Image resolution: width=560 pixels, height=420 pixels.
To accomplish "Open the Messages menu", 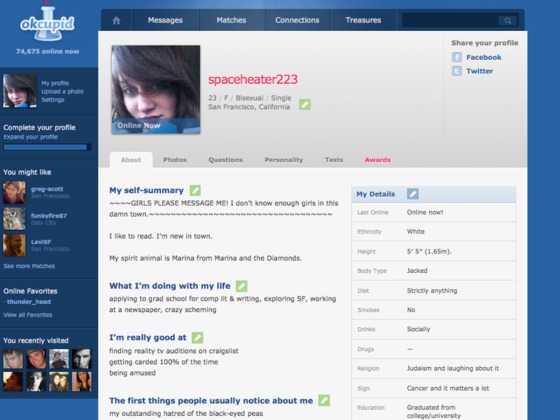I will (165, 20).
